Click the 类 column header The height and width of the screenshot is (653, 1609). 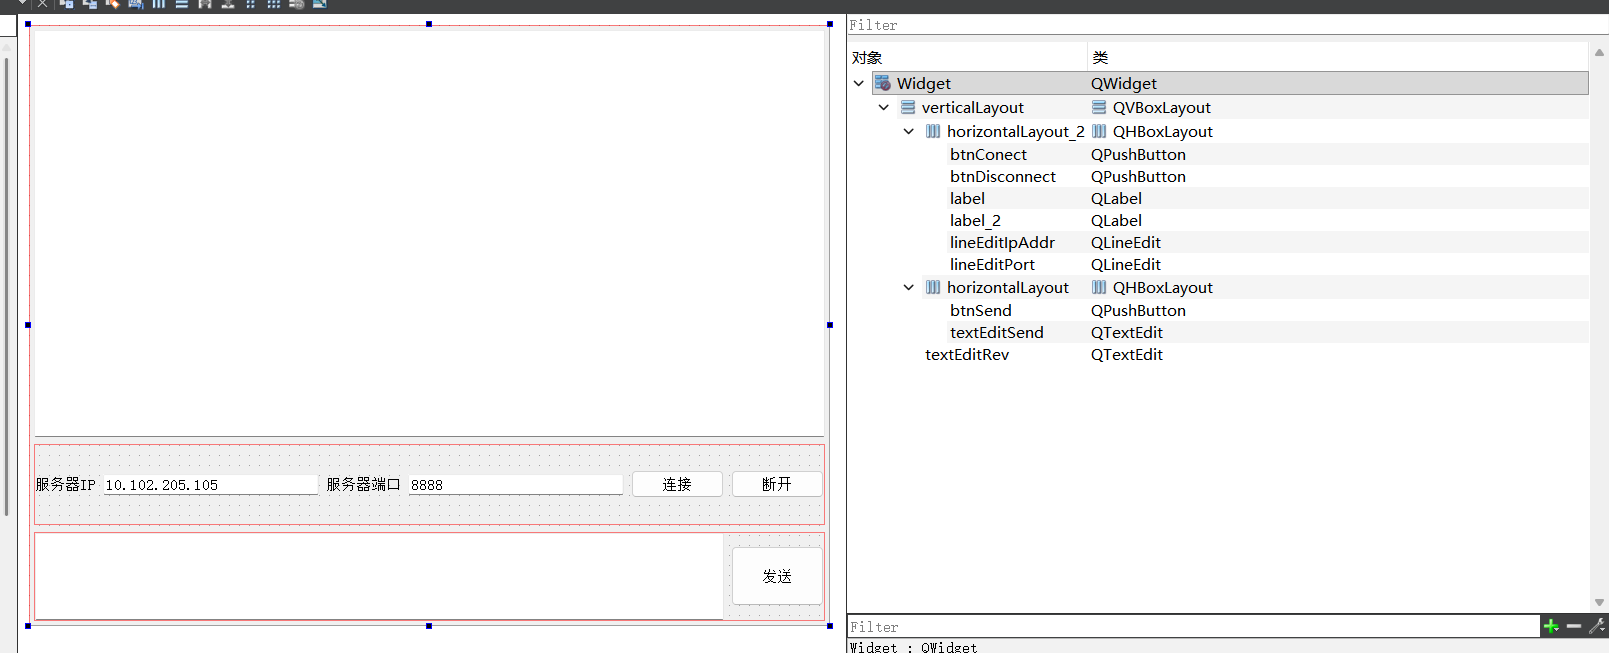(1338, 57)
